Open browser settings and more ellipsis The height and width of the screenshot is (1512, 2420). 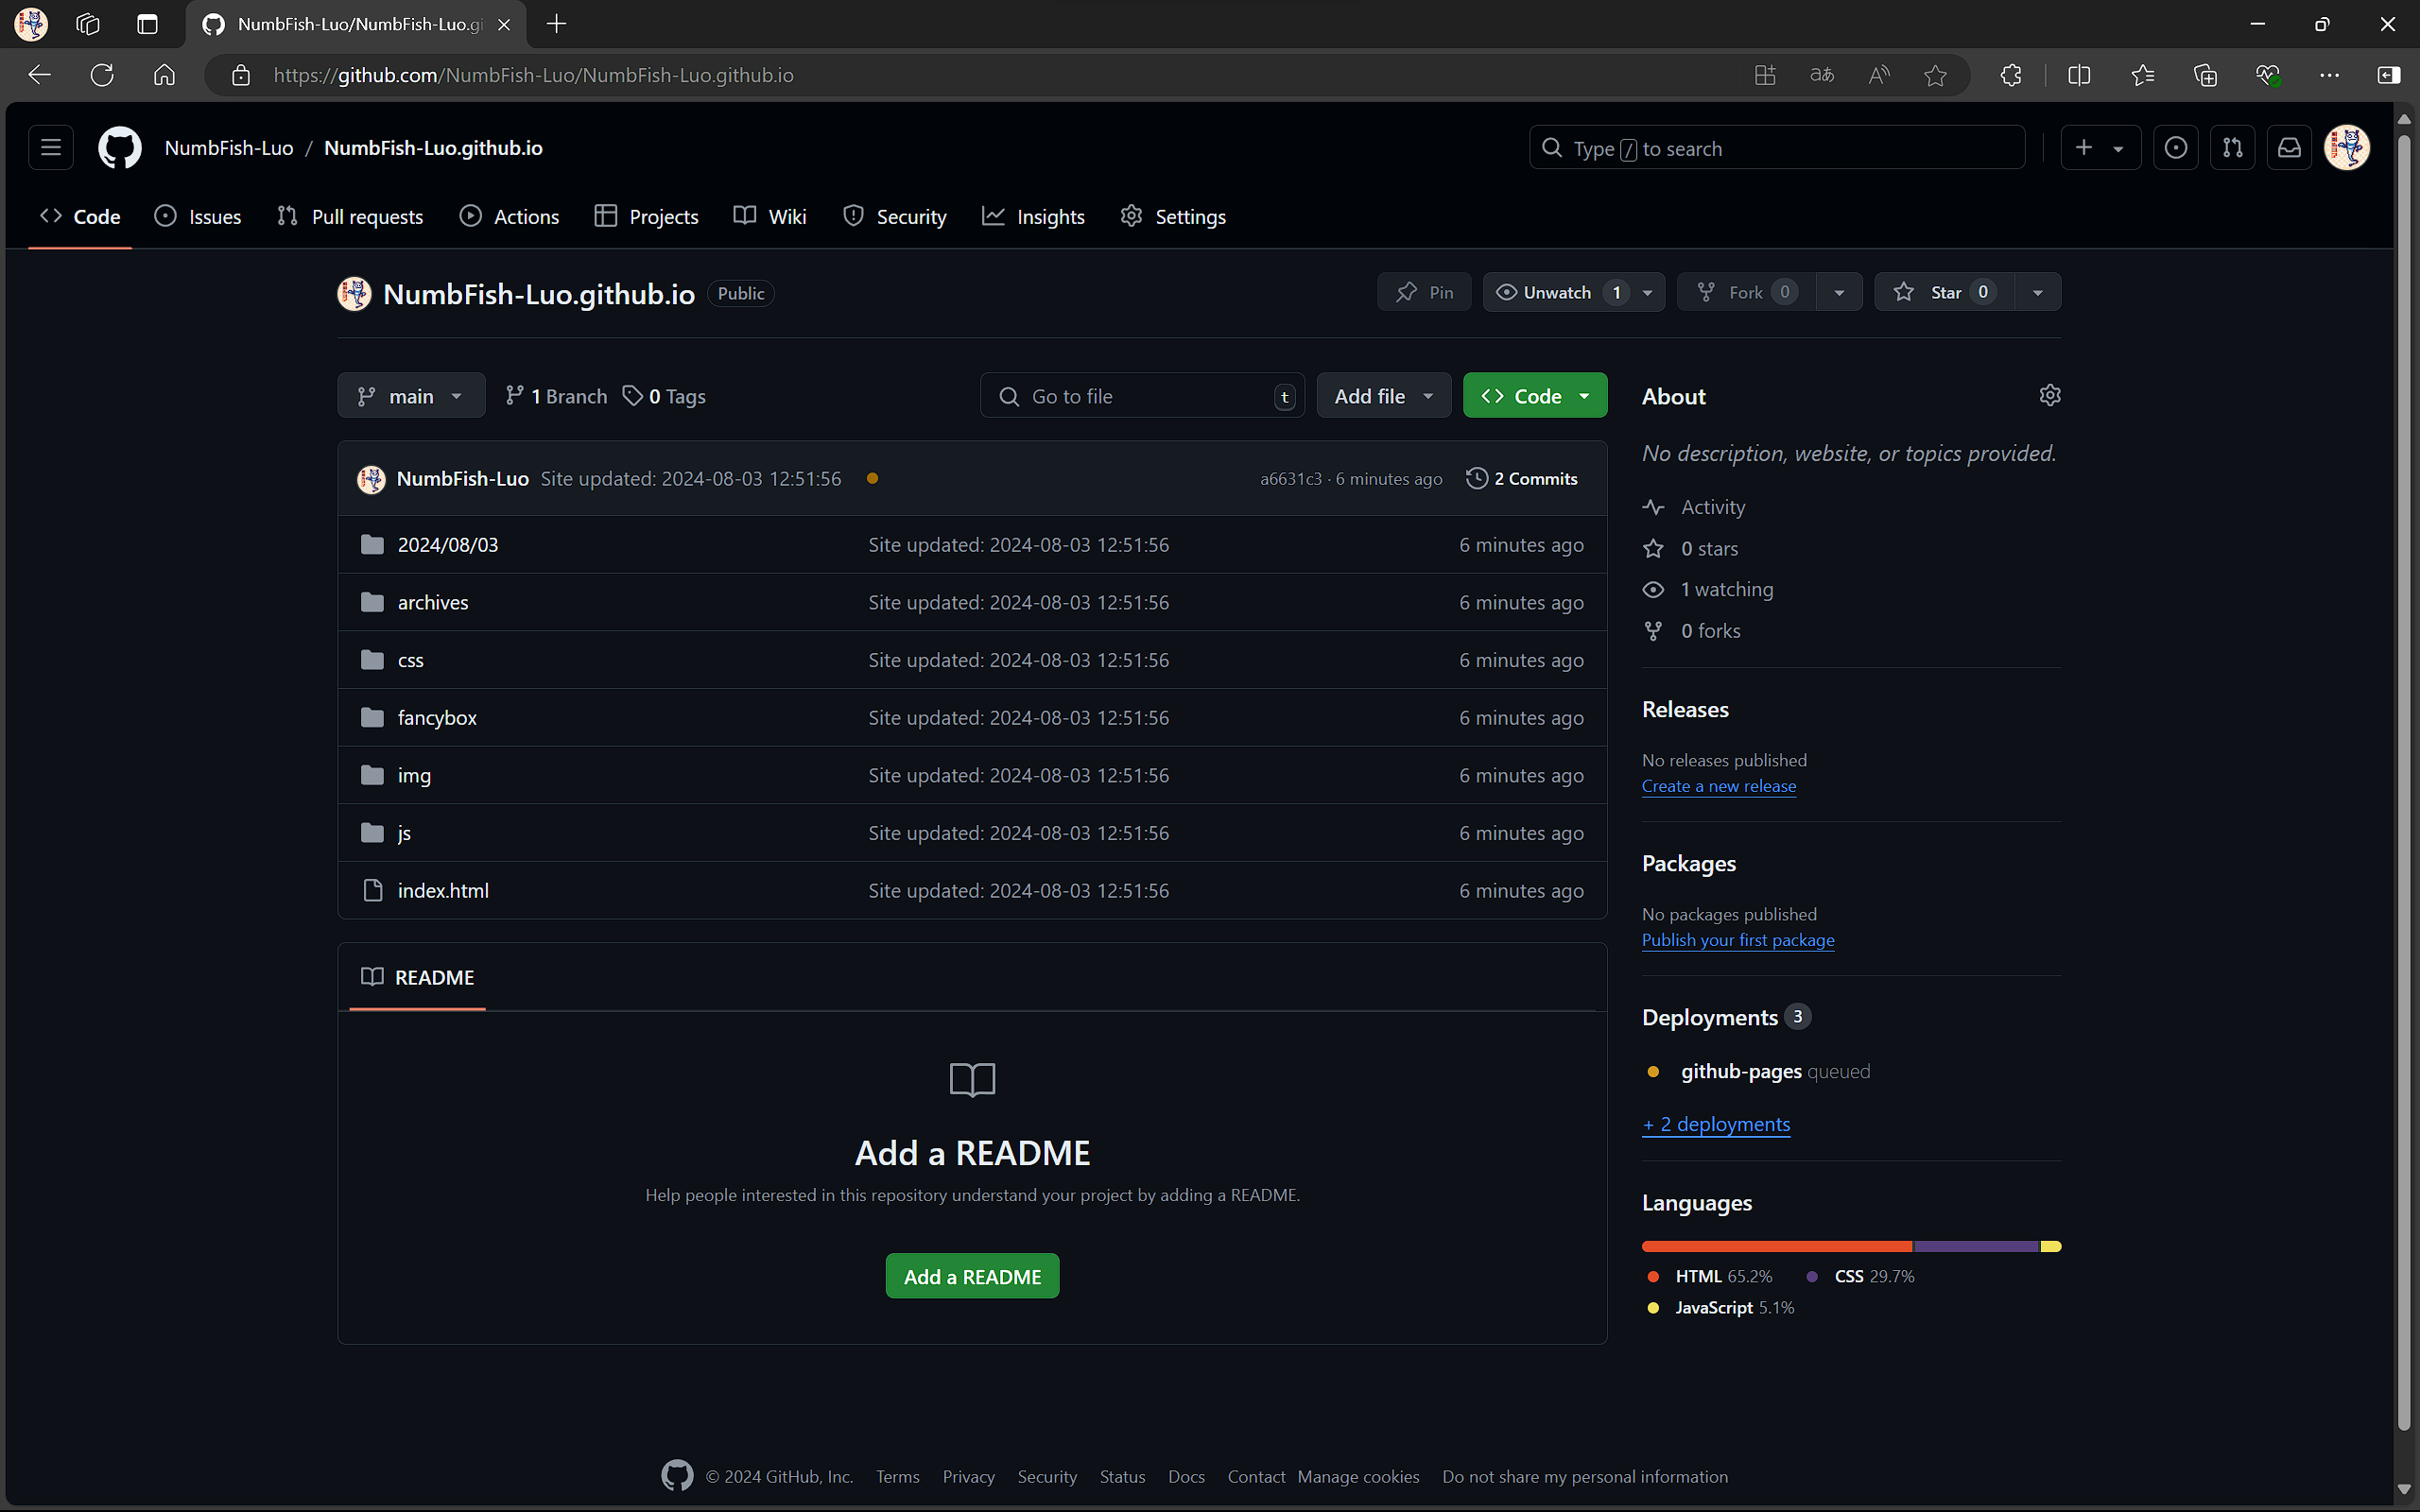[2329, 75]
